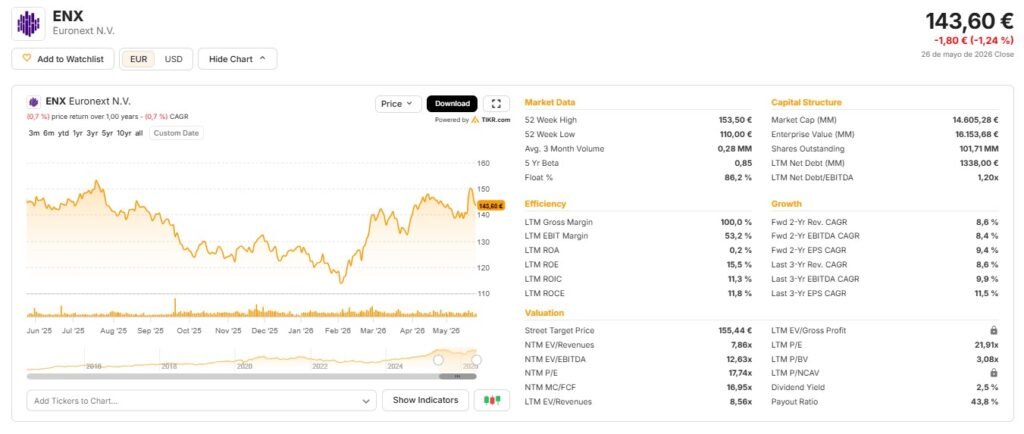This screenshot has height=434, width=1024.
Task: Click the left range slider handle
Action: coord(438,360)
